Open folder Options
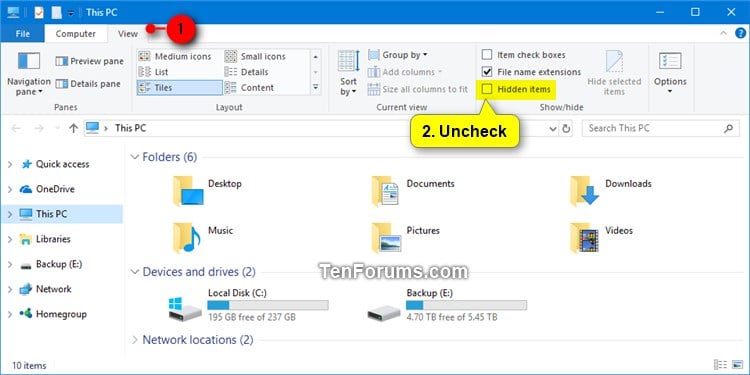 (670, 73)
